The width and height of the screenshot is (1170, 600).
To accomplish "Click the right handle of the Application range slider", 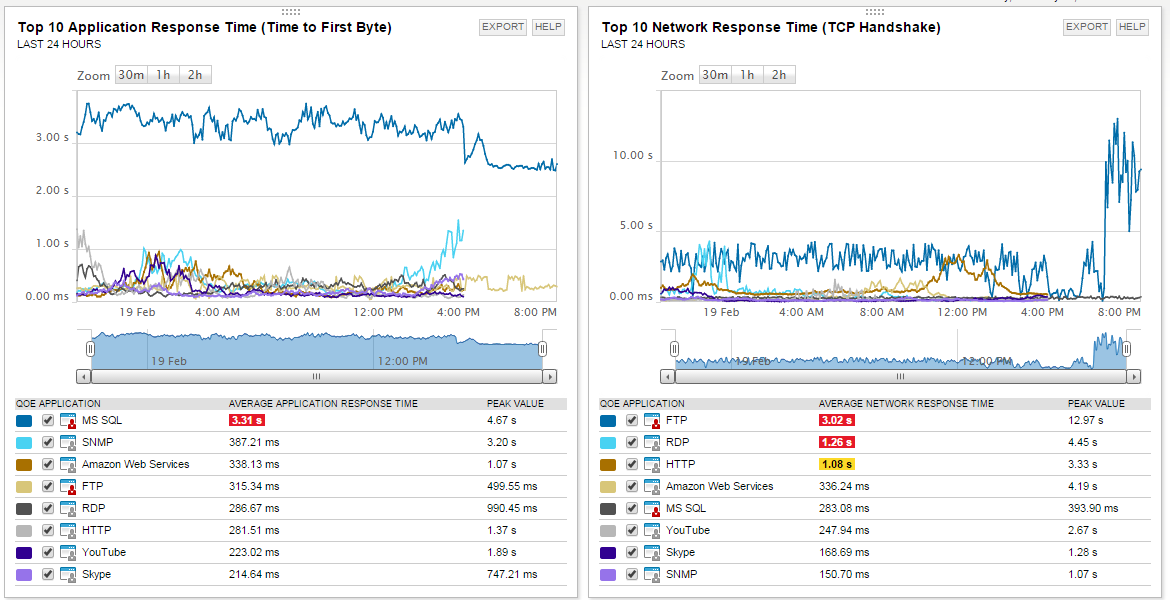I will (x=542, y=349).
